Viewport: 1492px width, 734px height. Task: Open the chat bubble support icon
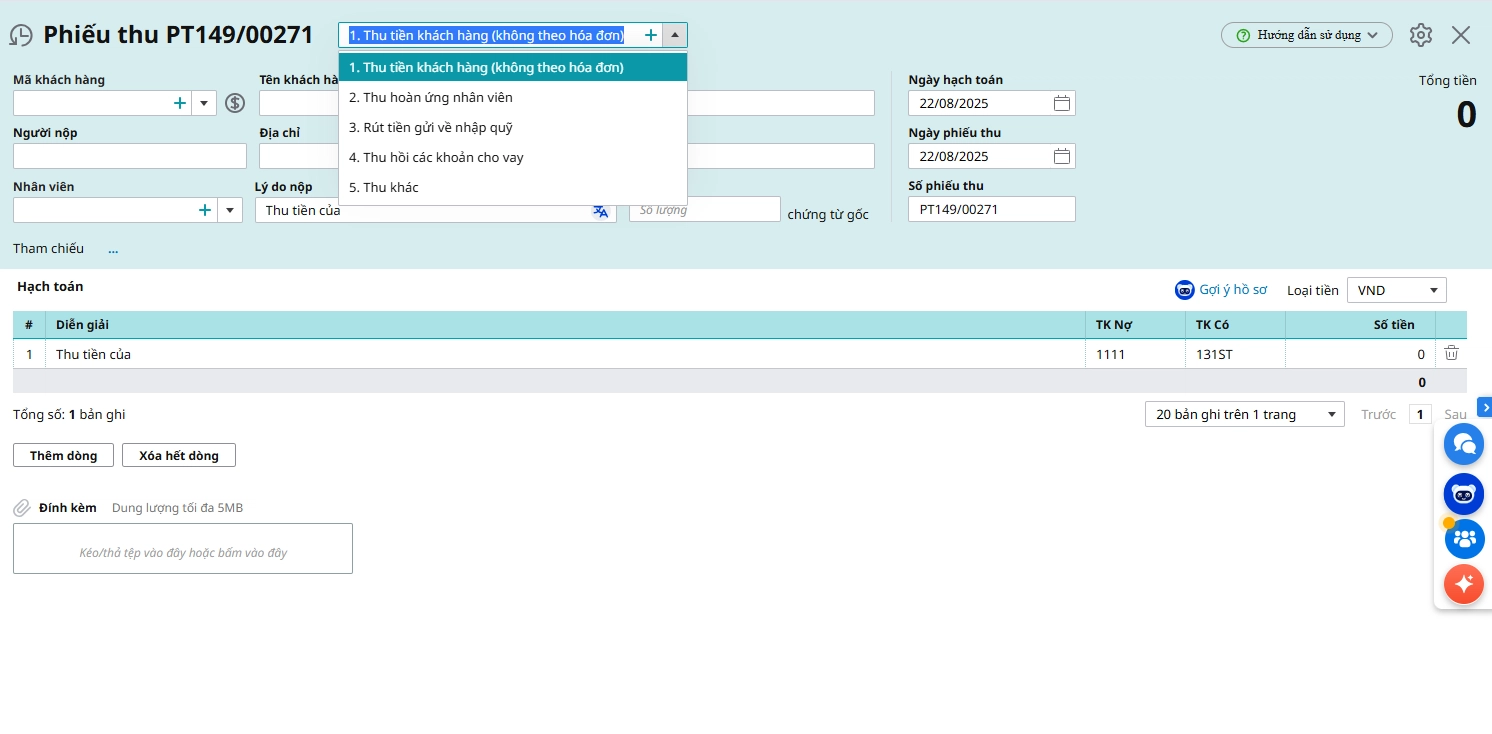coord(1464,443)
